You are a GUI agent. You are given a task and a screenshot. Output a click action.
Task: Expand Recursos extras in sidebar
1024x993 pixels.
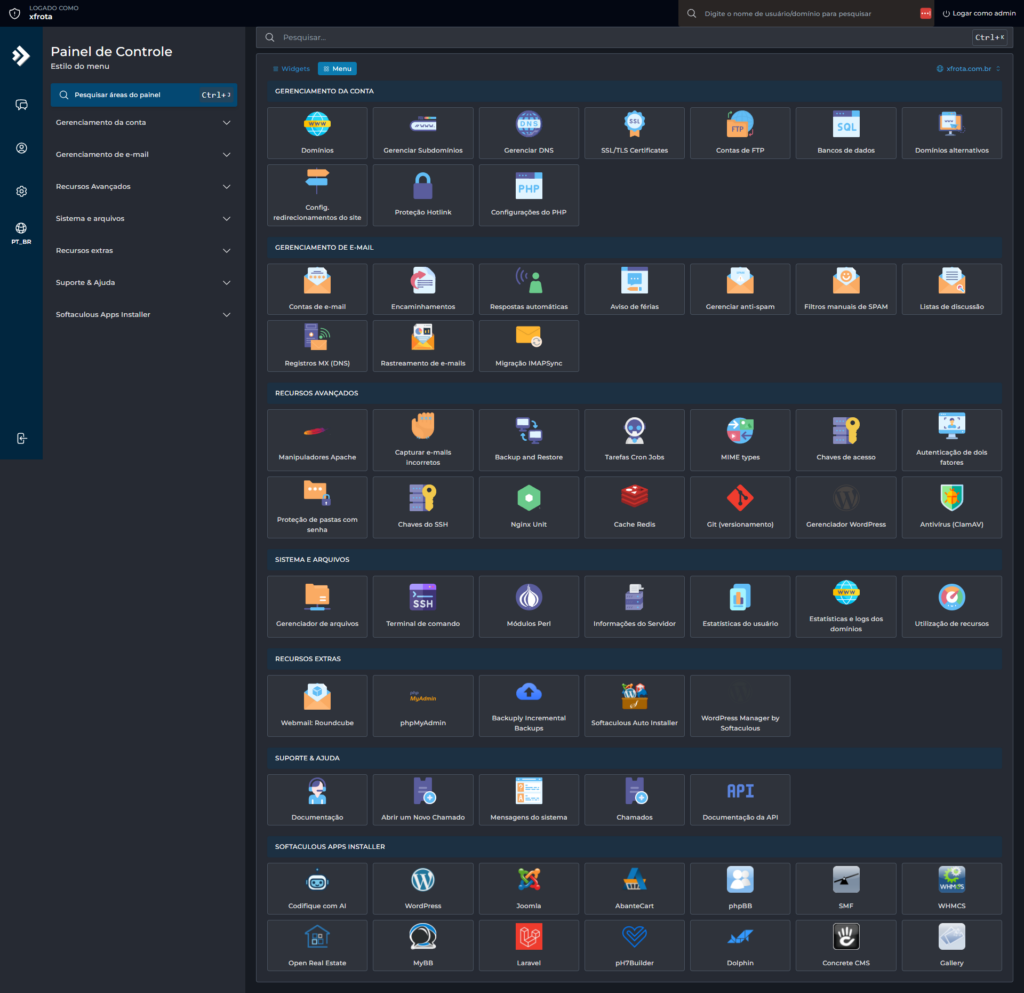coord(143,250)
